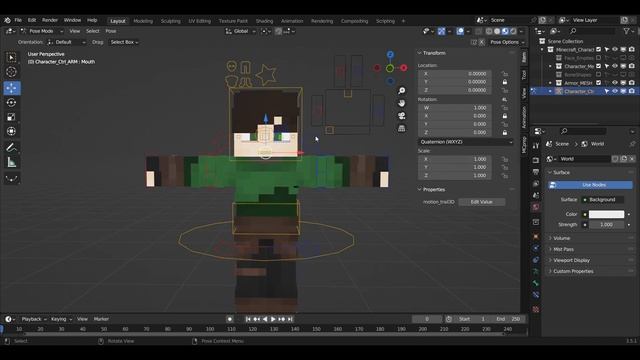Viewport: 640px width, 360px height.
Task: Open the timeline Keying popover
Action: [x=61, y=319]
